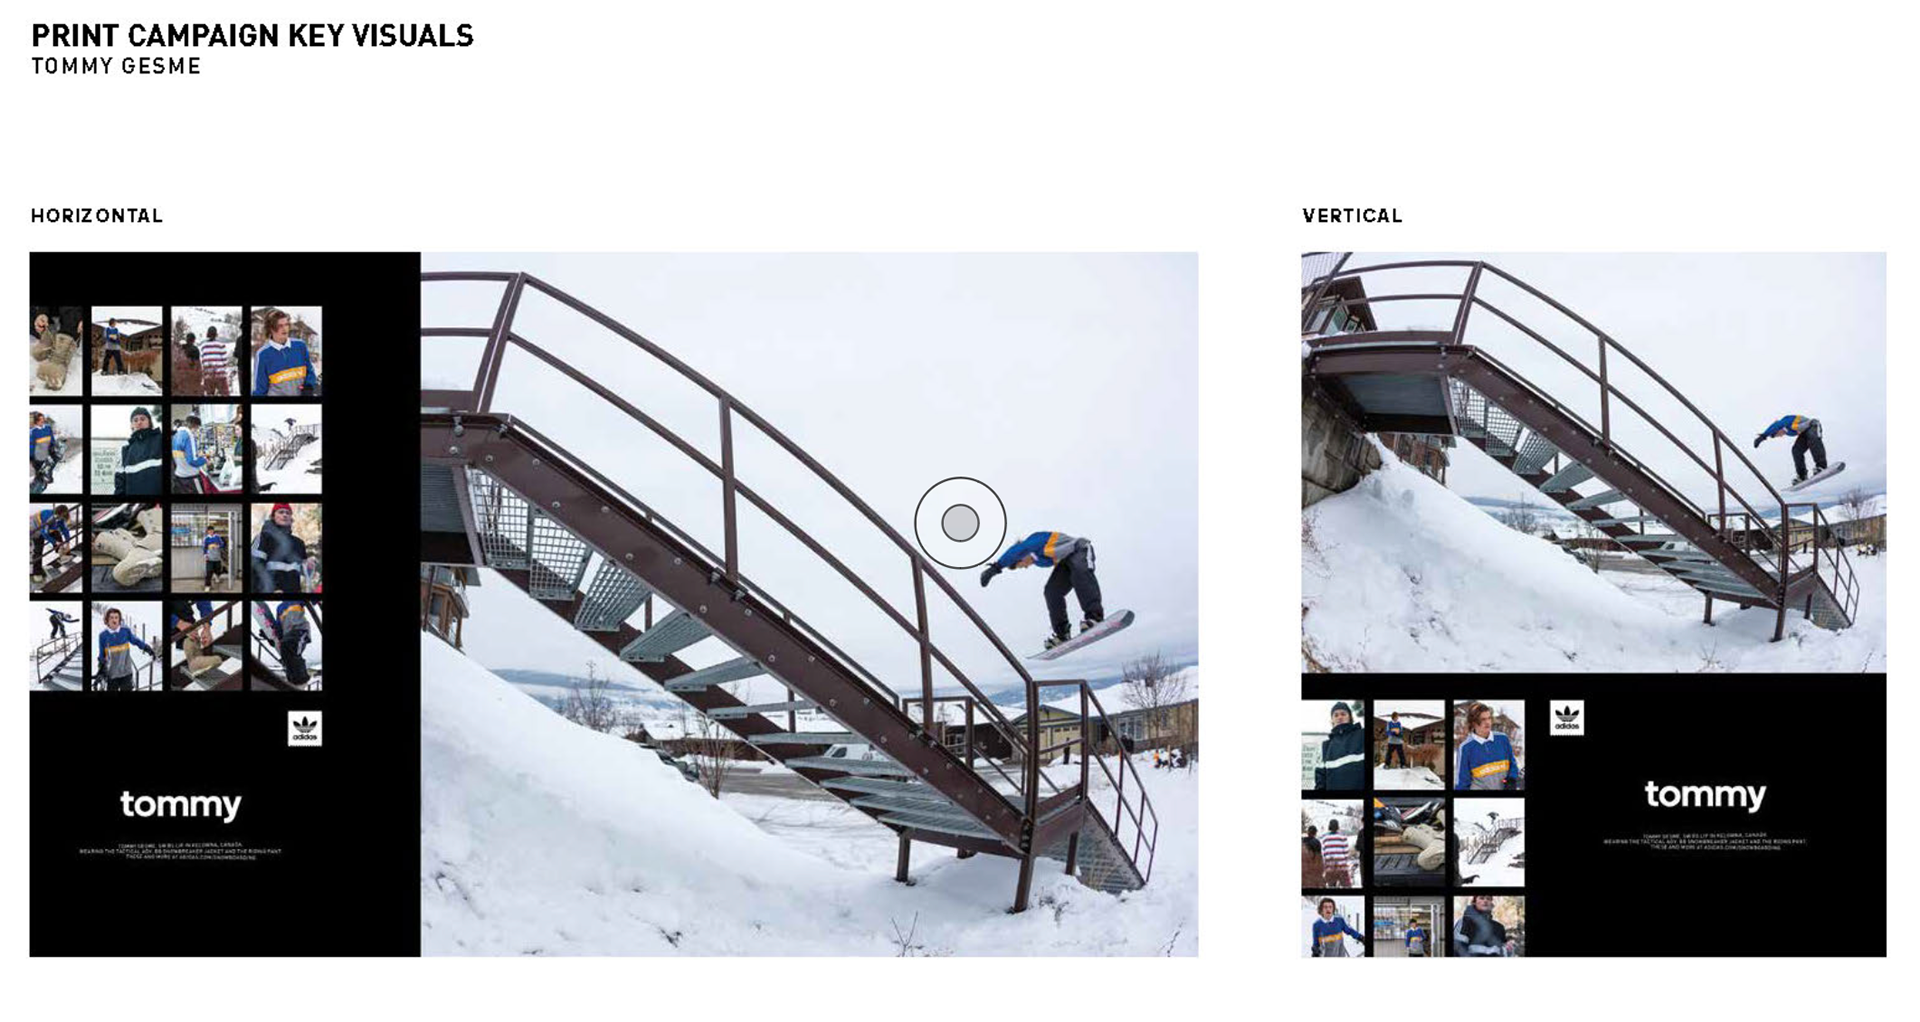Click the snowboarder in the vertical photo
Image resolution: width=1920 pixels, height=1022 pixels.
tap(1800, 450)
